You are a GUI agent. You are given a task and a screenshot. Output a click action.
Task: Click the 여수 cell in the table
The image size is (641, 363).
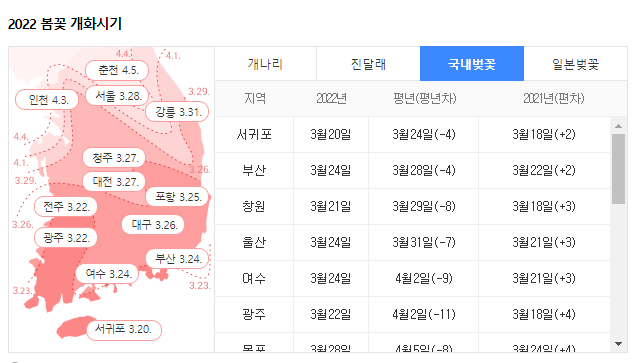pyautogui.click(x=254, y=278)
